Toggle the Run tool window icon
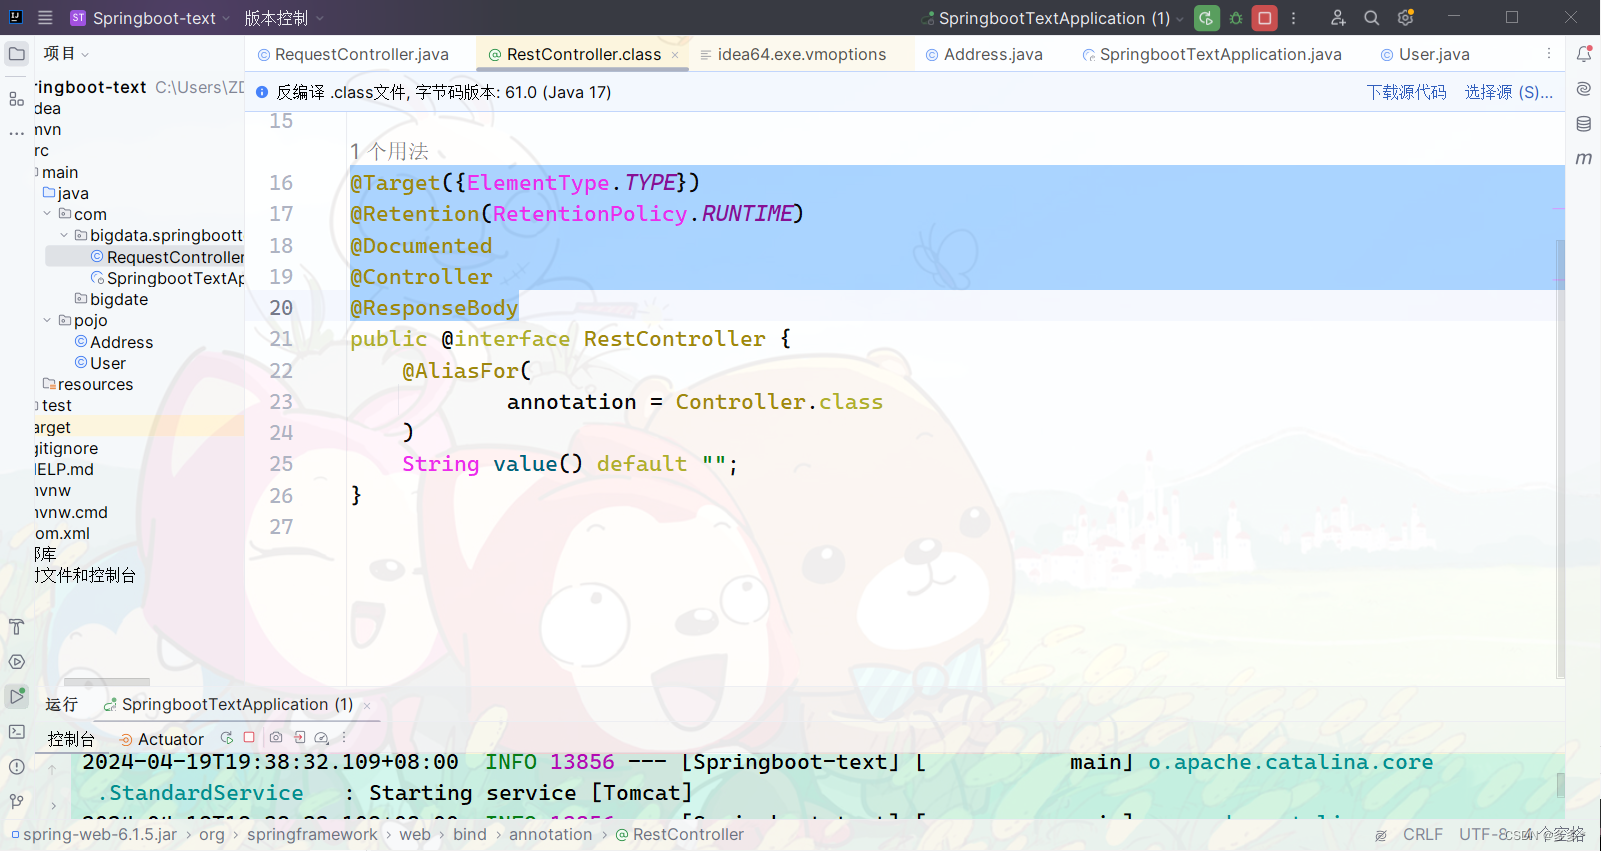 (17, 697)
